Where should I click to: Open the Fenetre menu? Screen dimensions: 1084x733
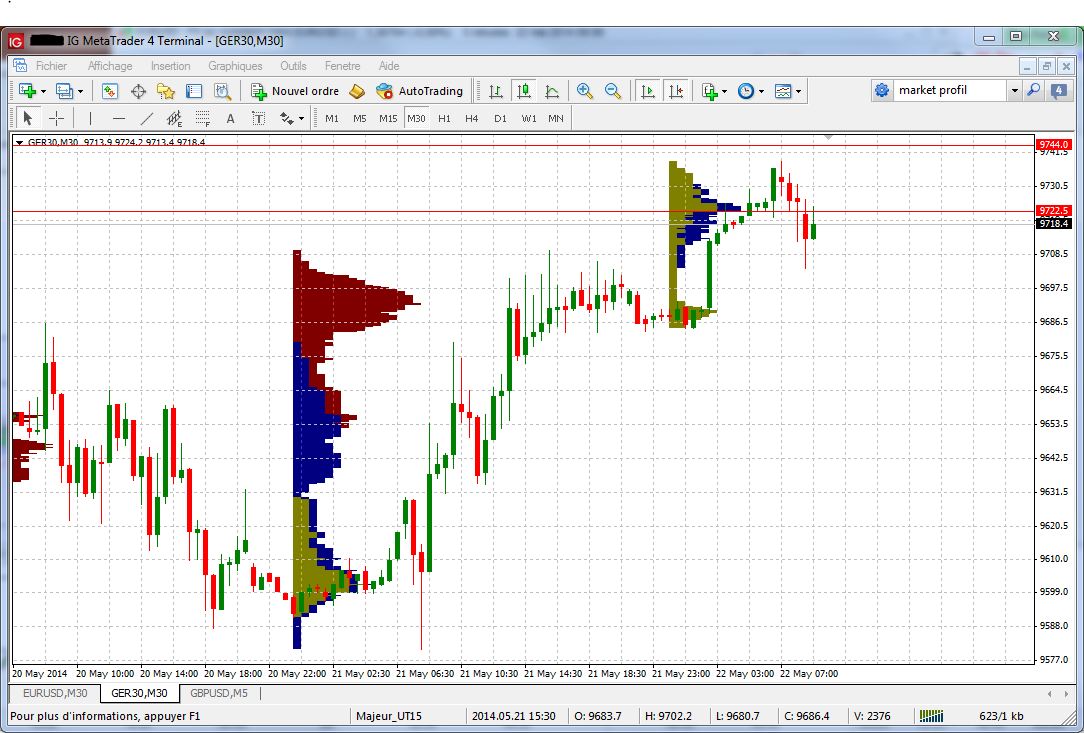coord(342,66)
